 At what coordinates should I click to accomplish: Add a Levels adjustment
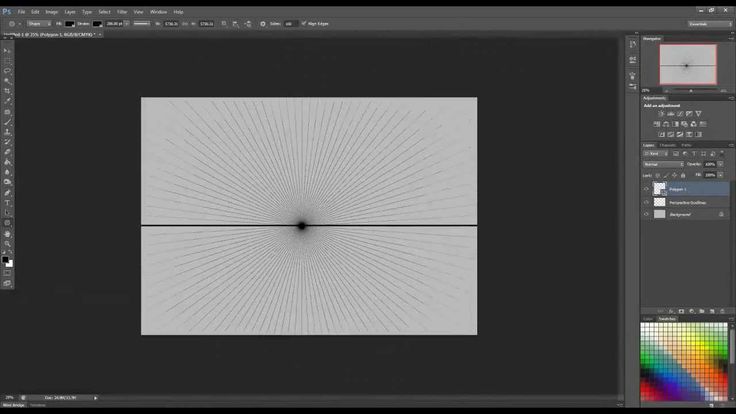click(x=670, y=114)
